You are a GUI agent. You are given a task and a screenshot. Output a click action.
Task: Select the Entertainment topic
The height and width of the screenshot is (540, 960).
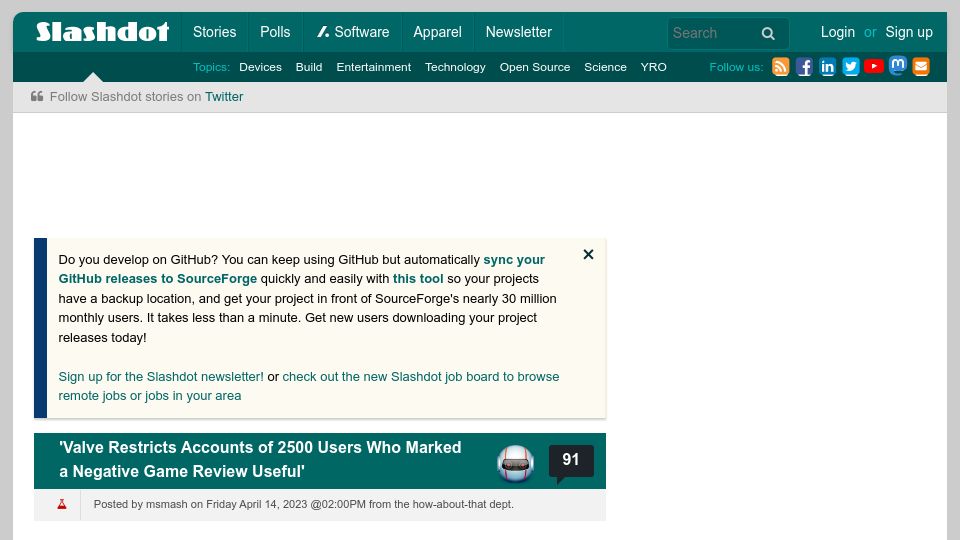pyautogui.click(x=373, y=67)
